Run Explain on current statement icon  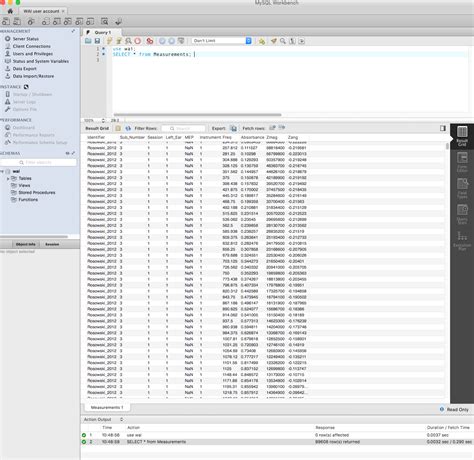click(x=128, y=41)
